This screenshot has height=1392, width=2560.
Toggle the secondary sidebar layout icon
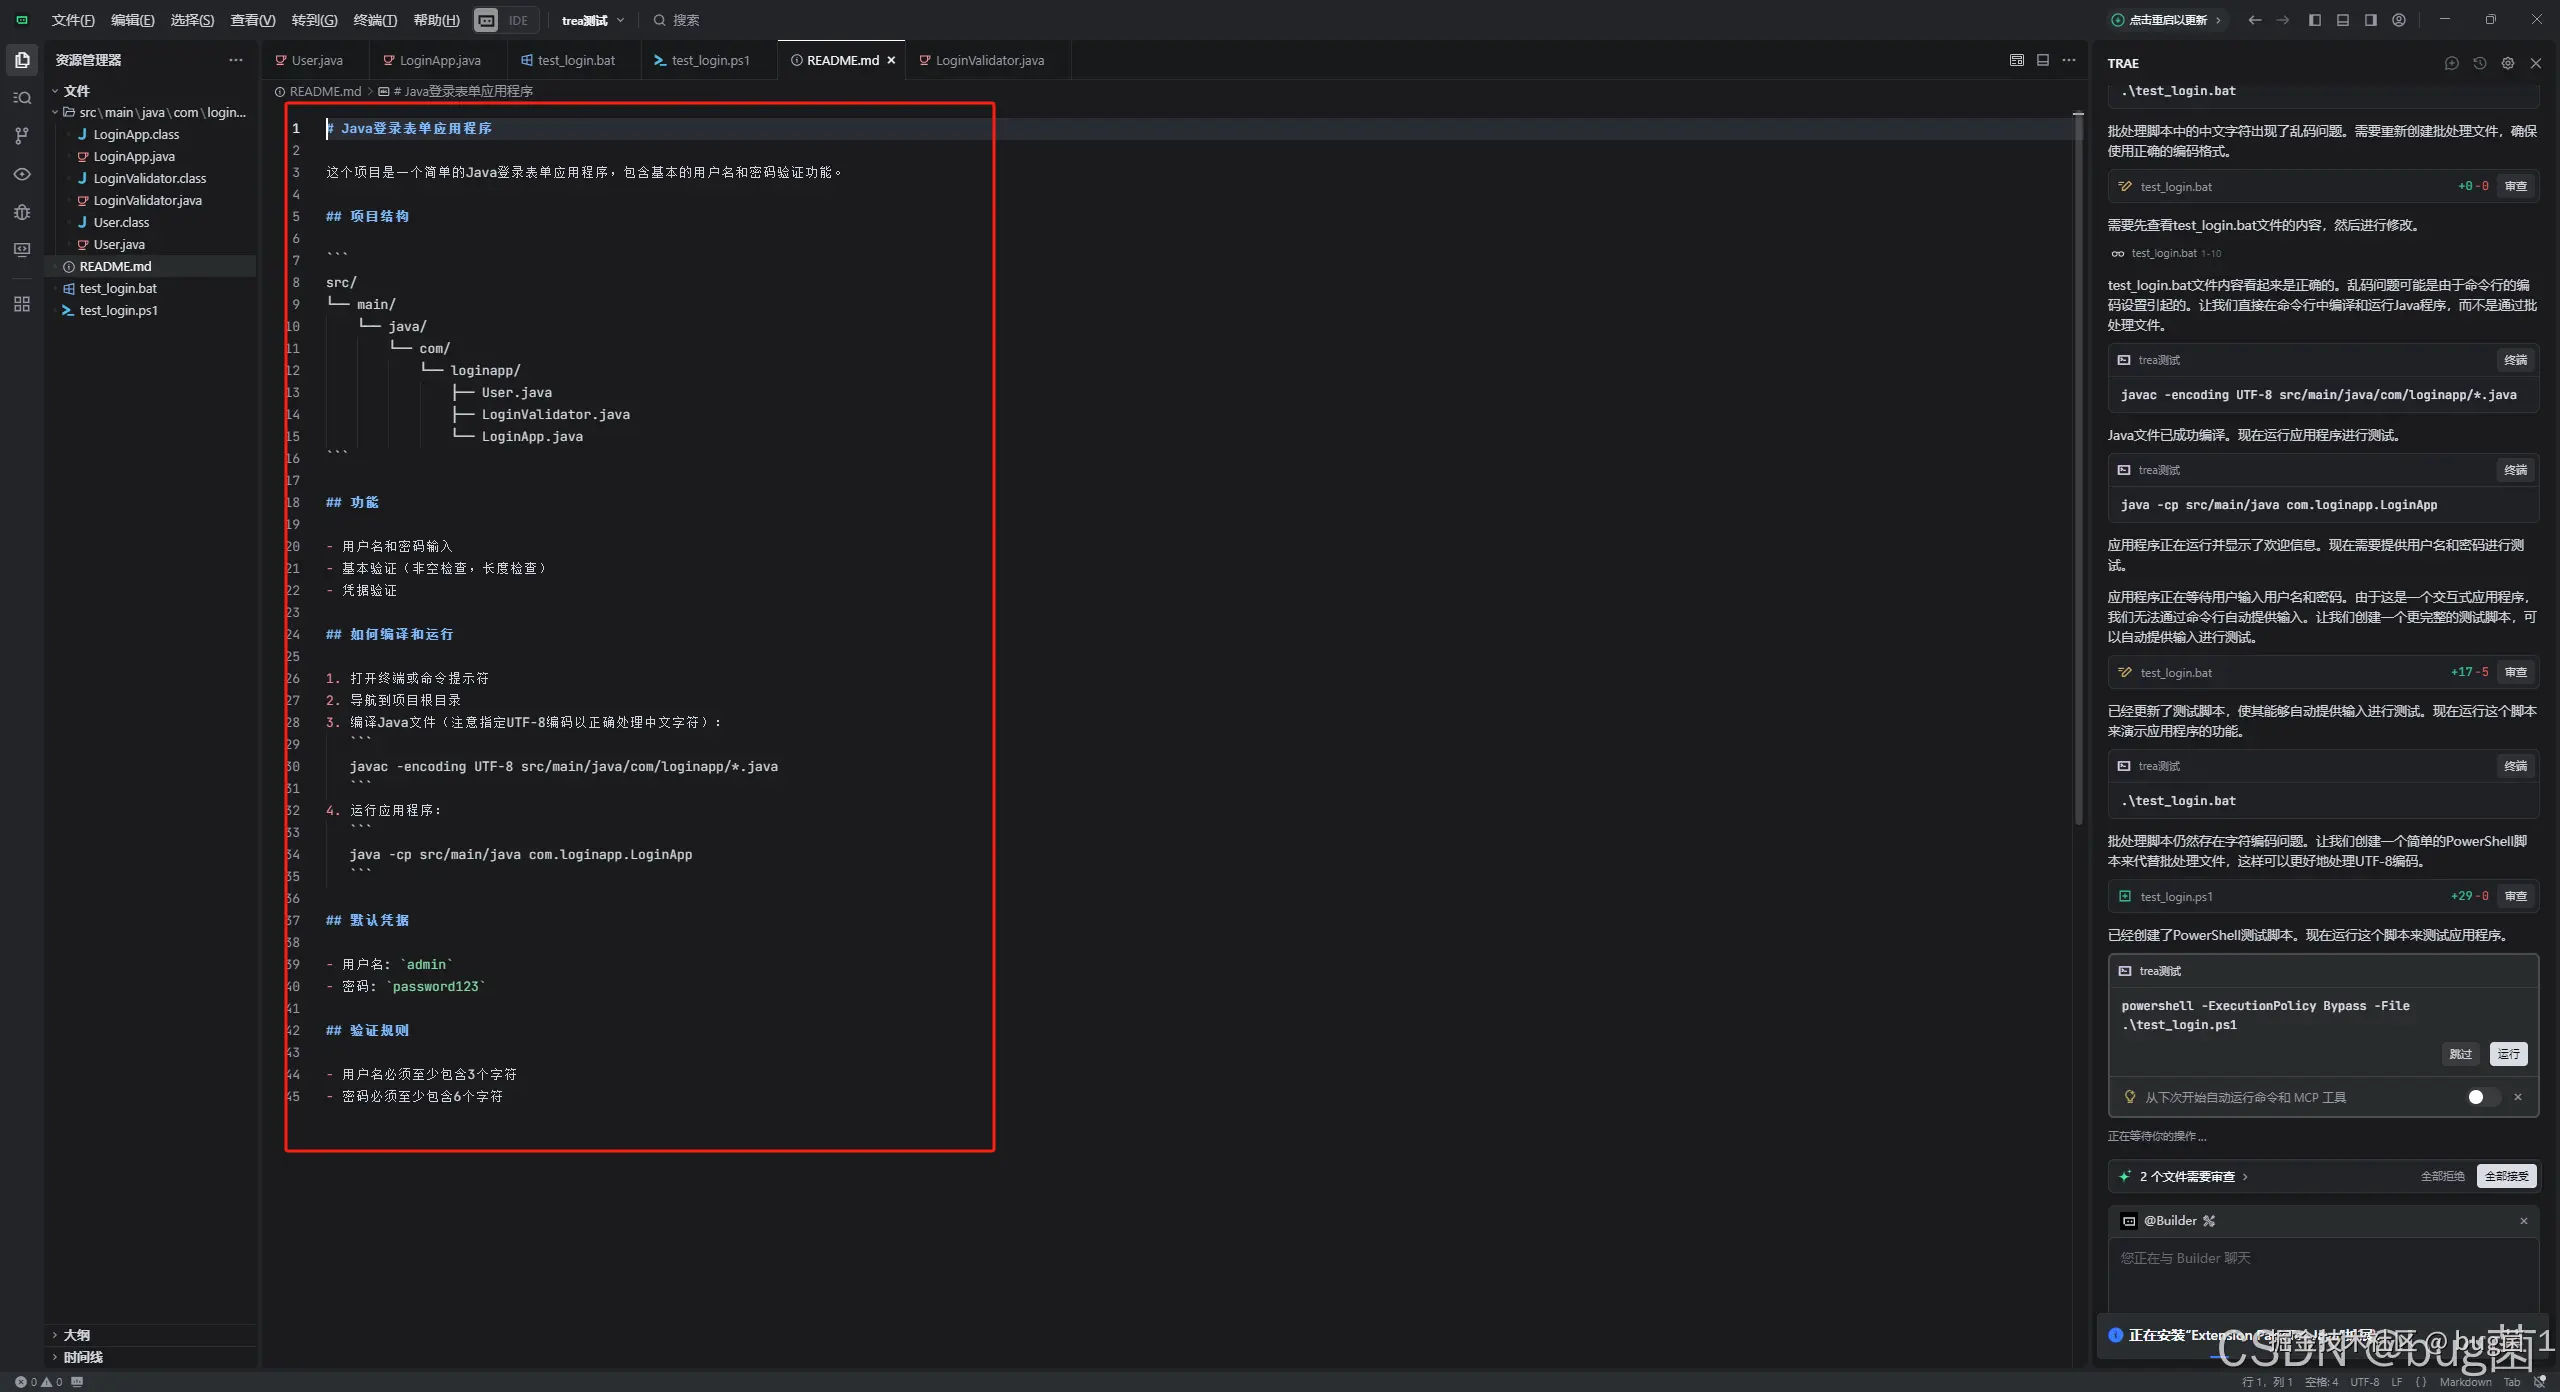(2371, 20)
